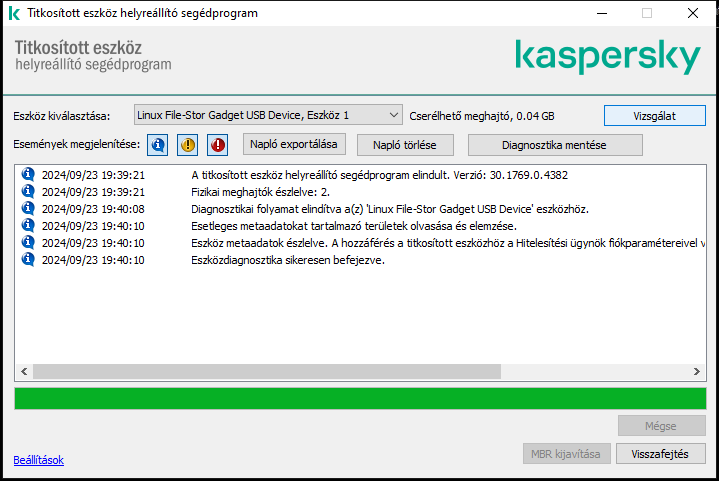The width and height of the screenshot is (719, 481).
Task: Click info icon of 'segédprogram elindult' row
Action: pyautogui.click(x=28, y=174)
